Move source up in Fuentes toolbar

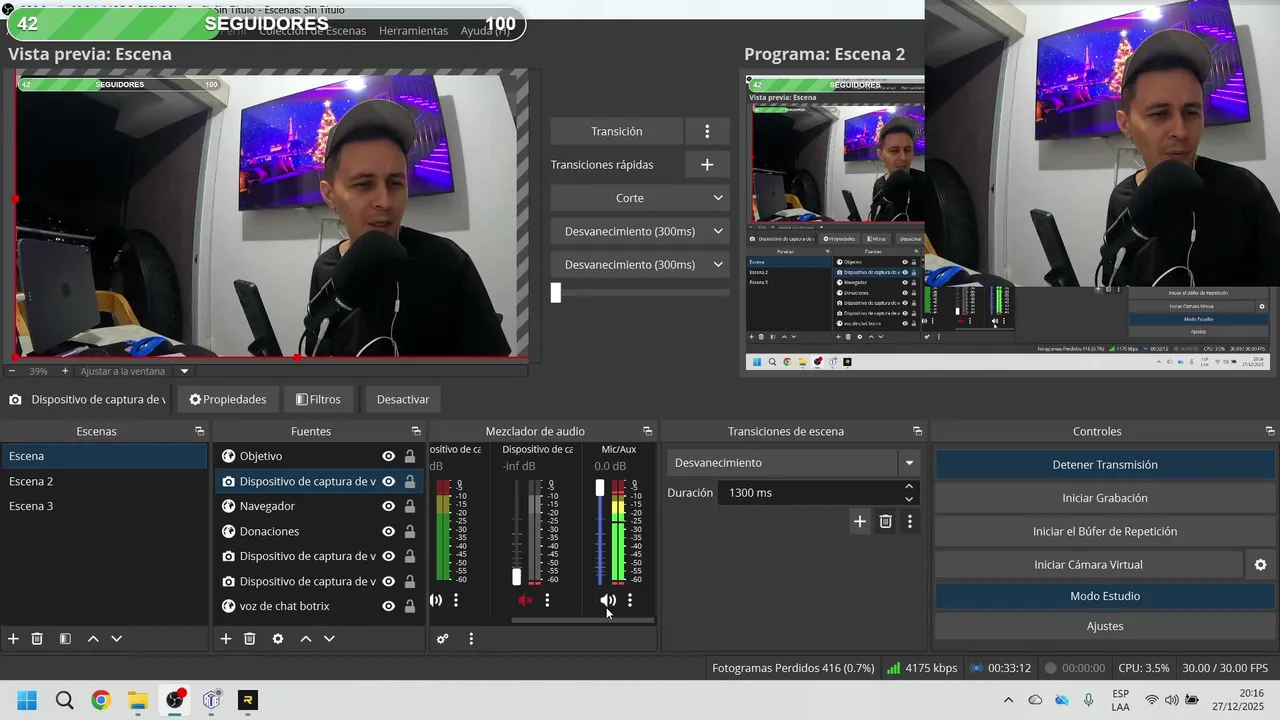tap(306, 639)
